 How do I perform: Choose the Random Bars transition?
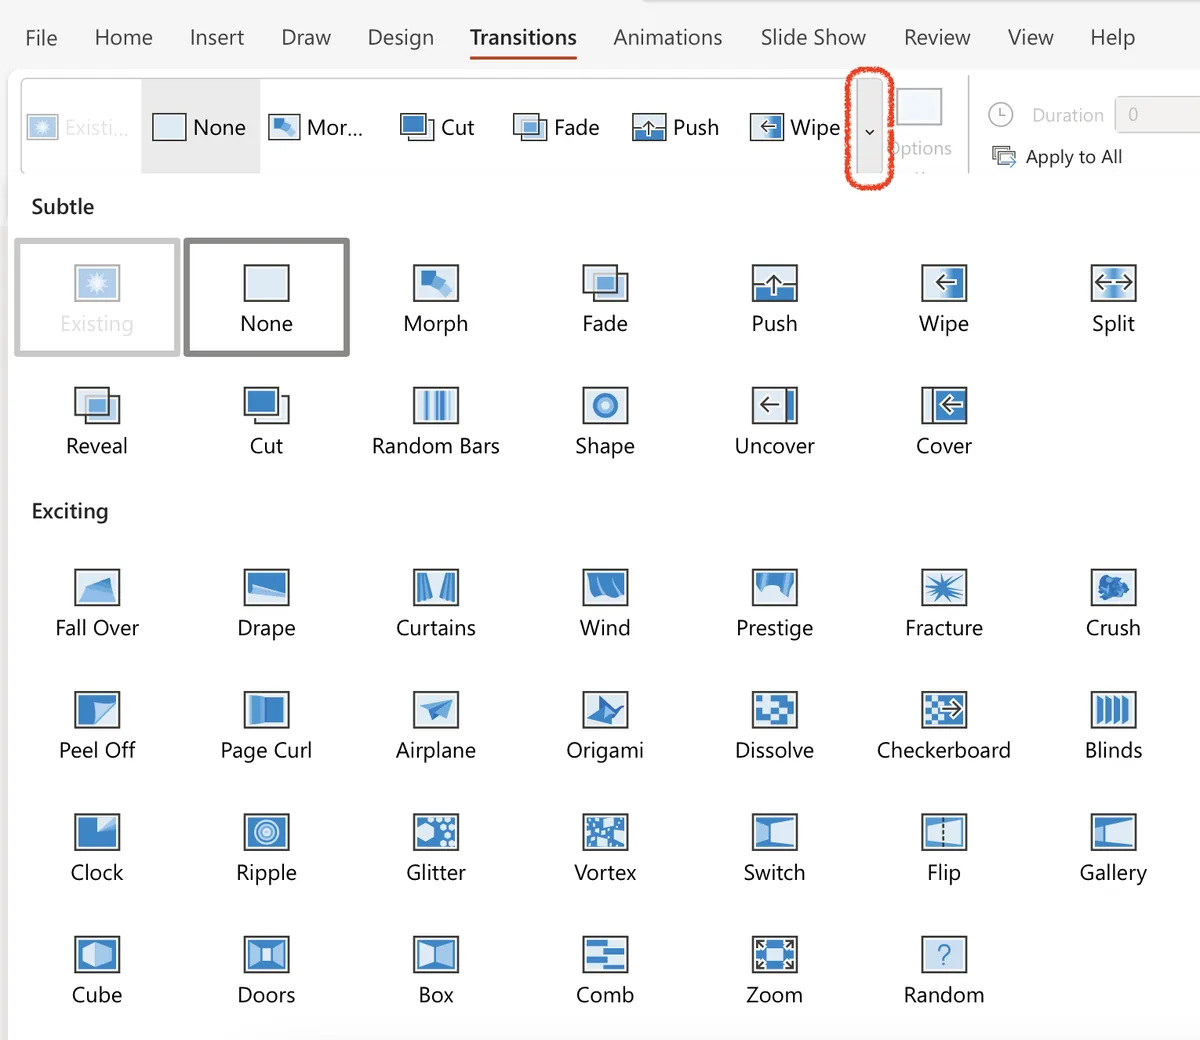coord(436,421)
